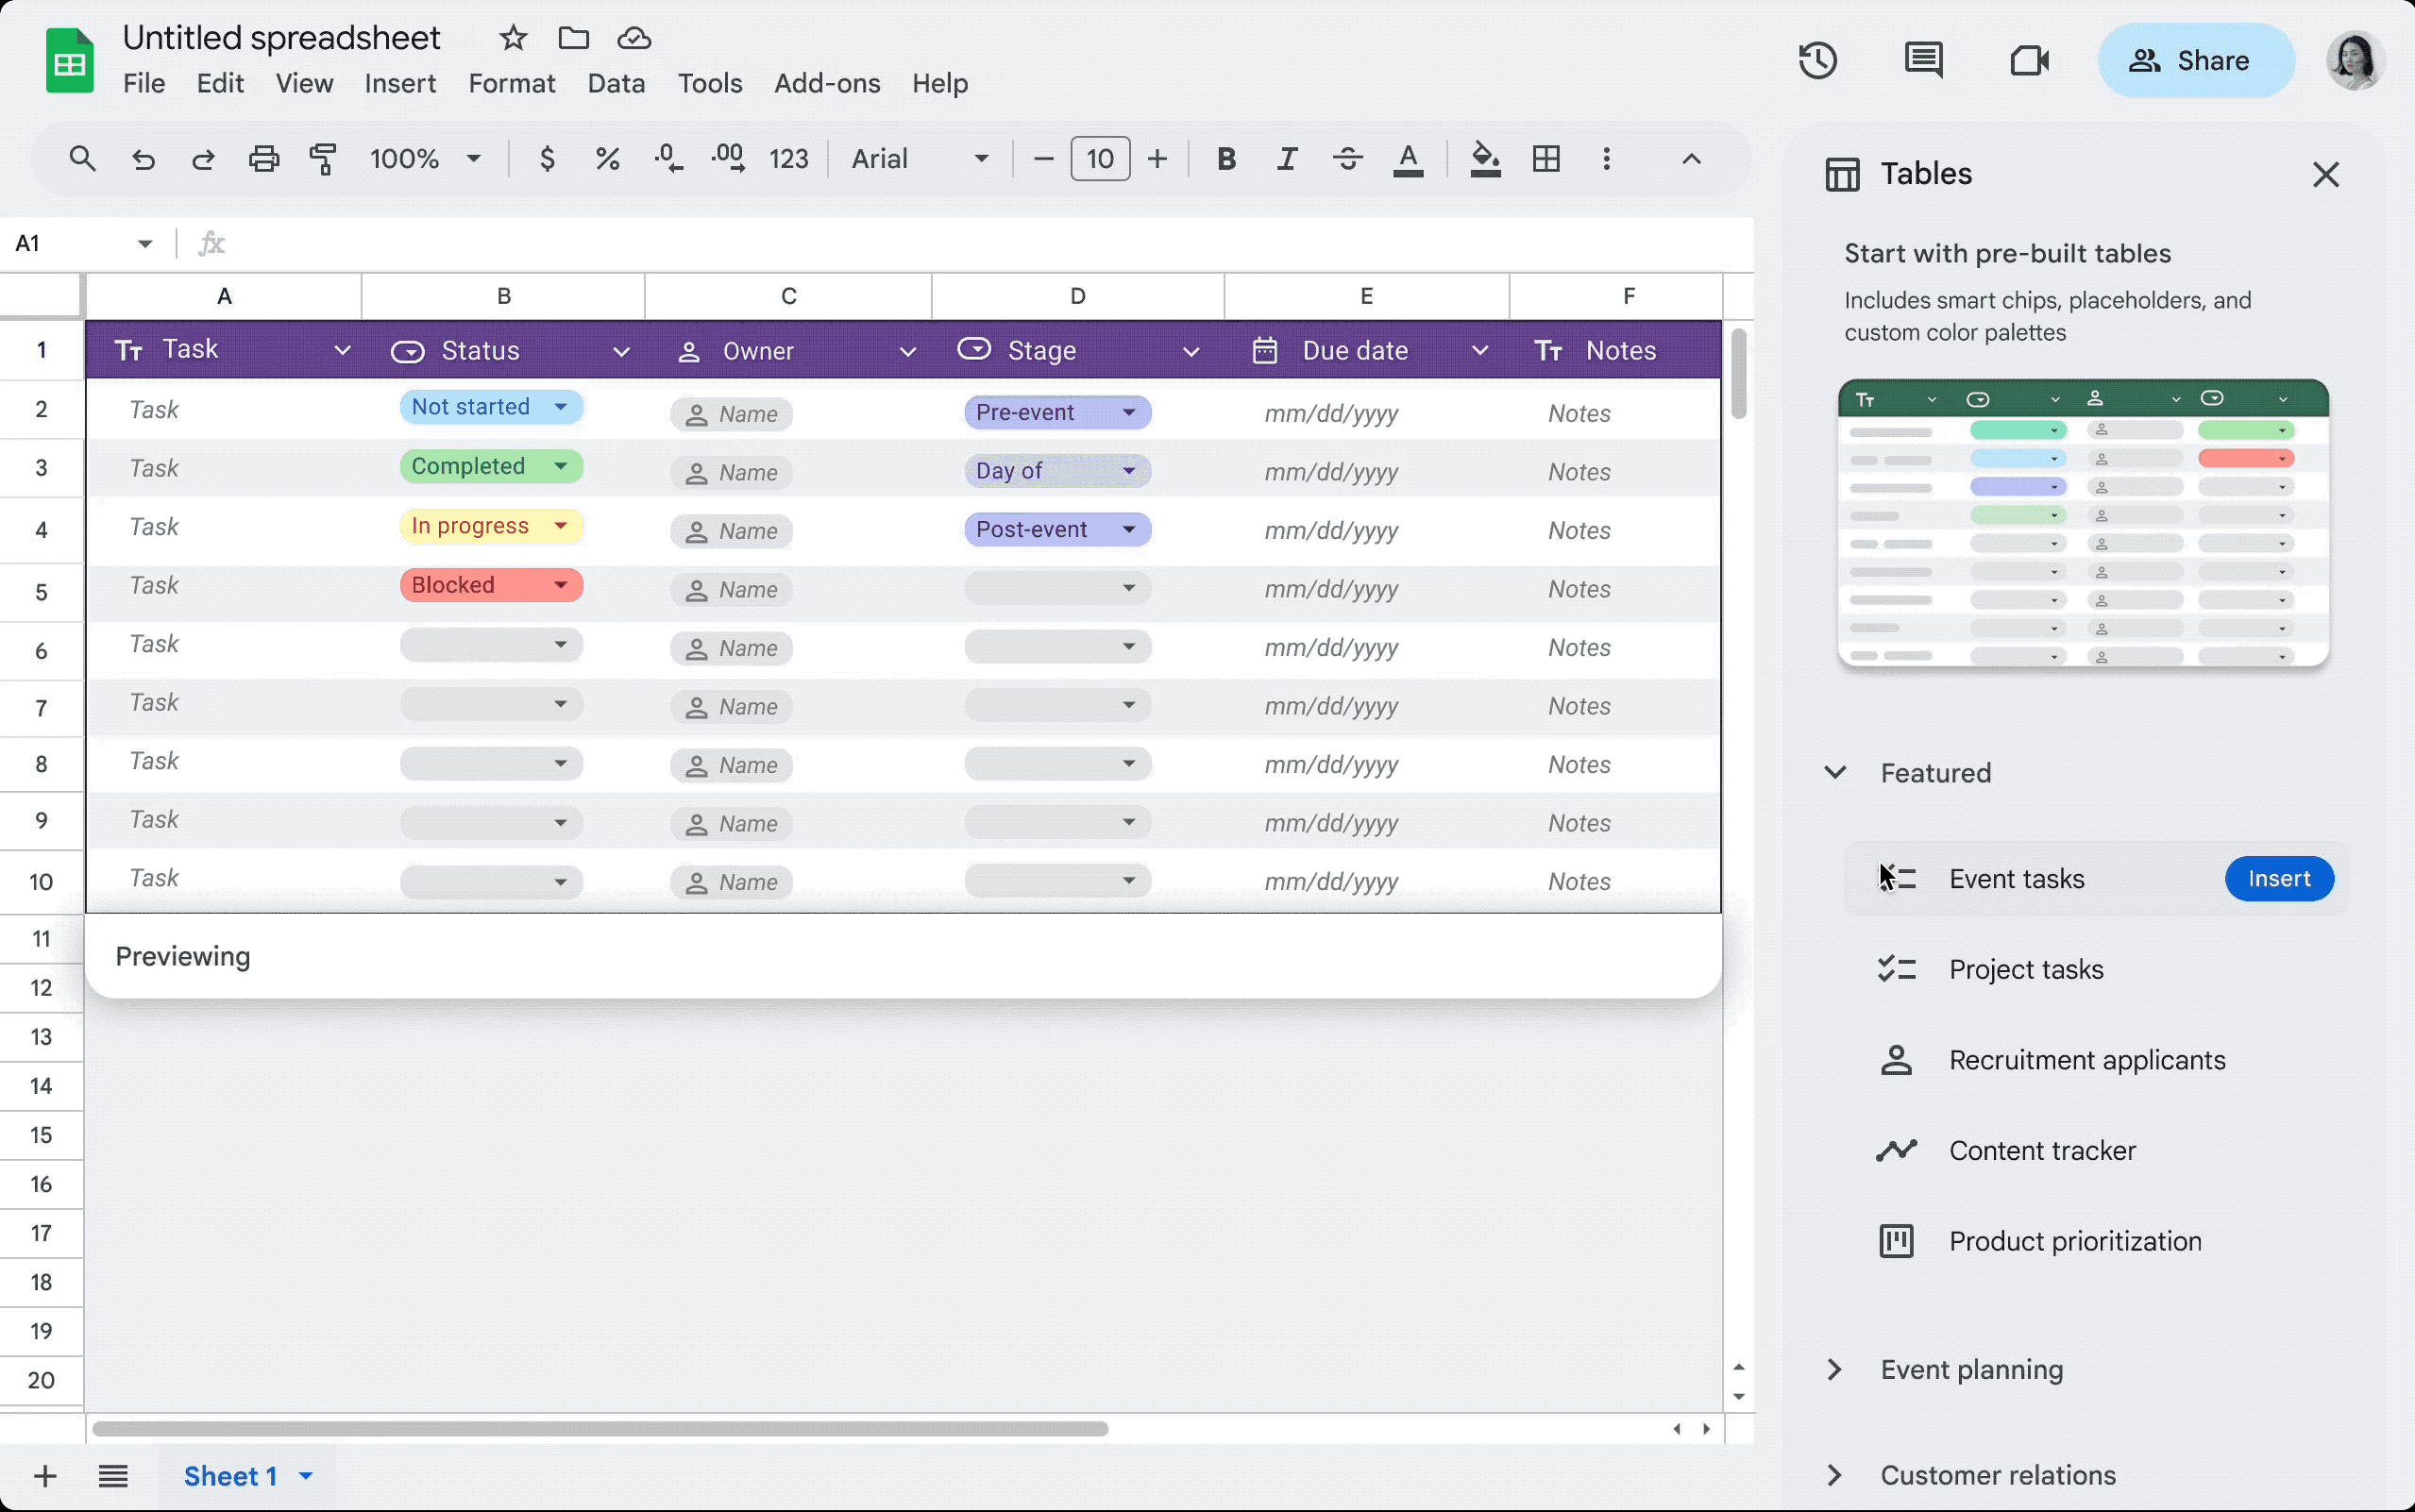Click the Tables panel icon in sidebar
The height and width of the screenshot is (1512, 2415).
click(1840, 173)
